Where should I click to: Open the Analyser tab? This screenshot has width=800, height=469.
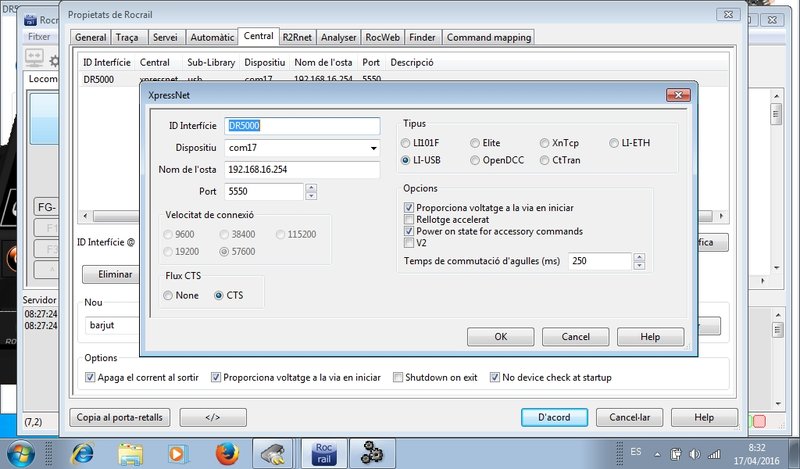tap(338, 37)
